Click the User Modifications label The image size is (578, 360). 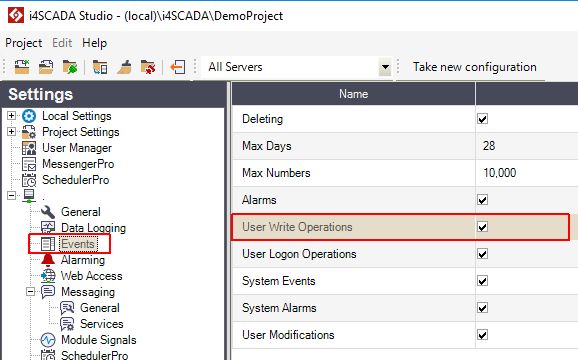(x=288, y=335)
